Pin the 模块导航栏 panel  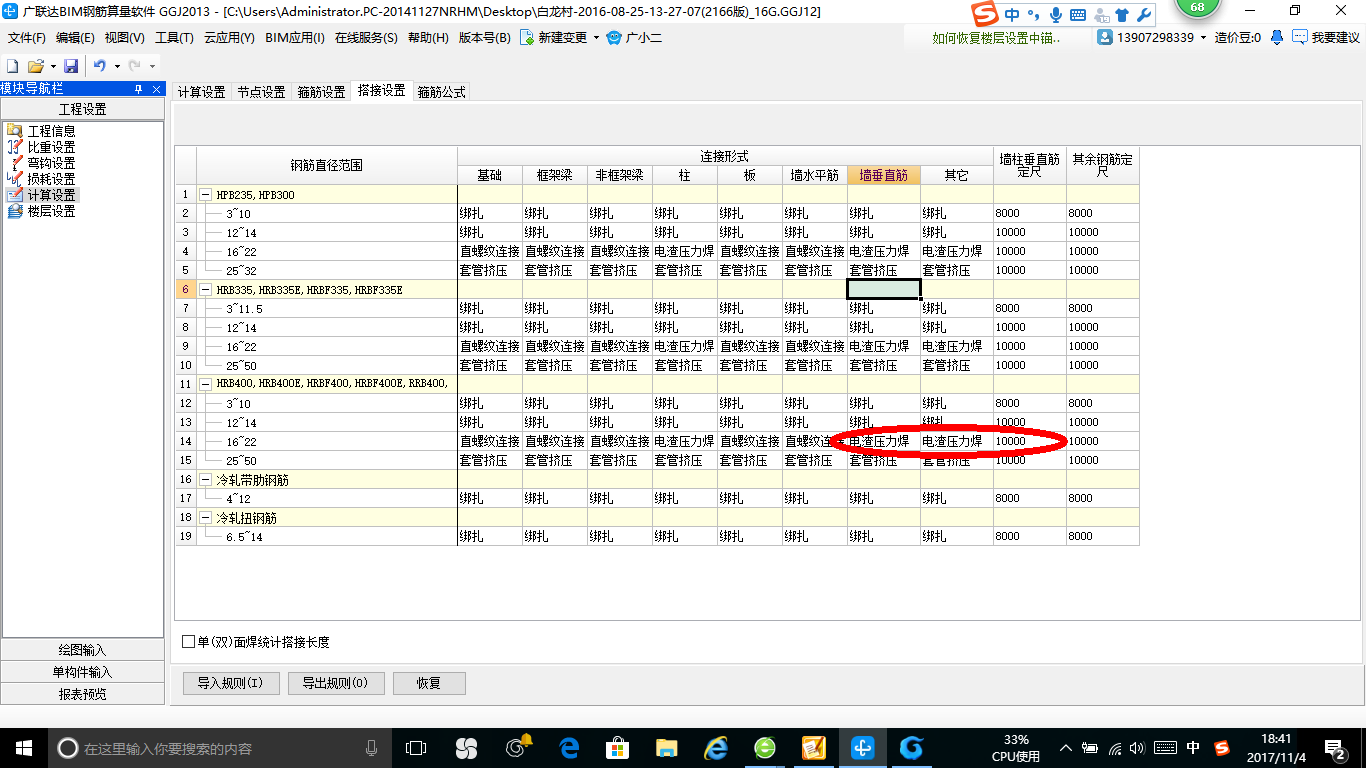139,89
